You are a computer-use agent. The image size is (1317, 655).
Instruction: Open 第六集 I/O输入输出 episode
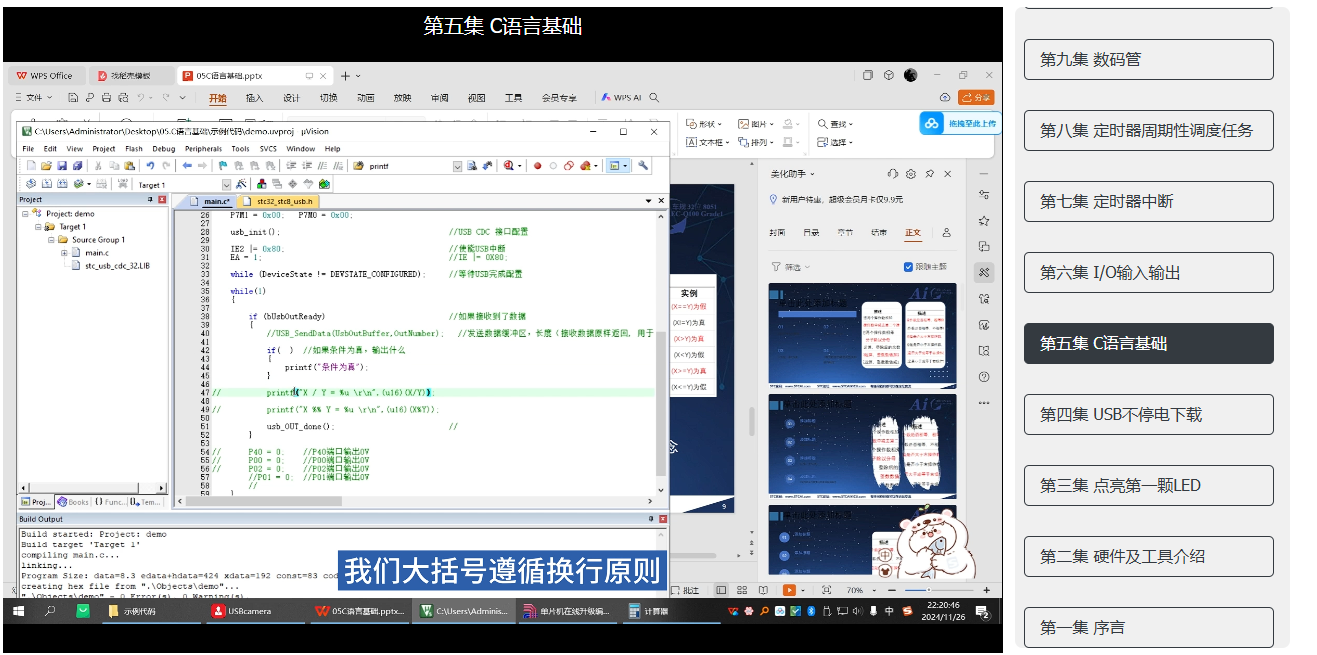click(1148, 272)
